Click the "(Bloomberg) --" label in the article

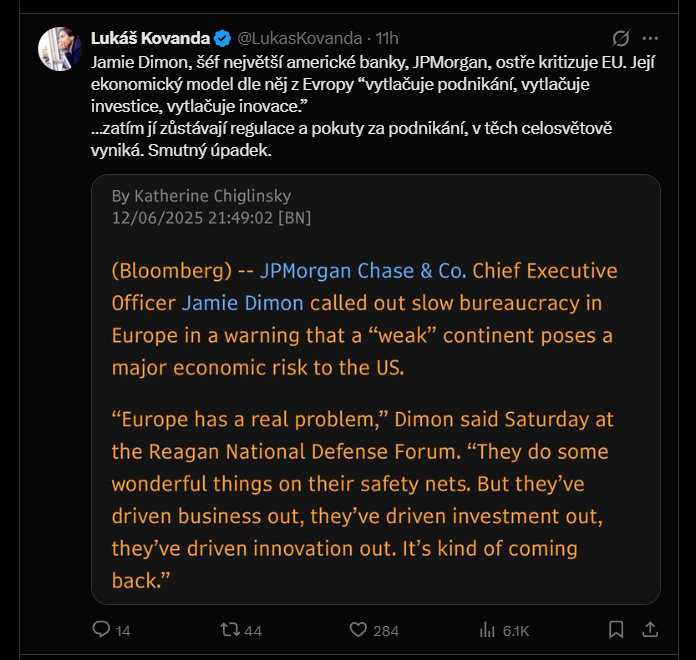point(182,271)
